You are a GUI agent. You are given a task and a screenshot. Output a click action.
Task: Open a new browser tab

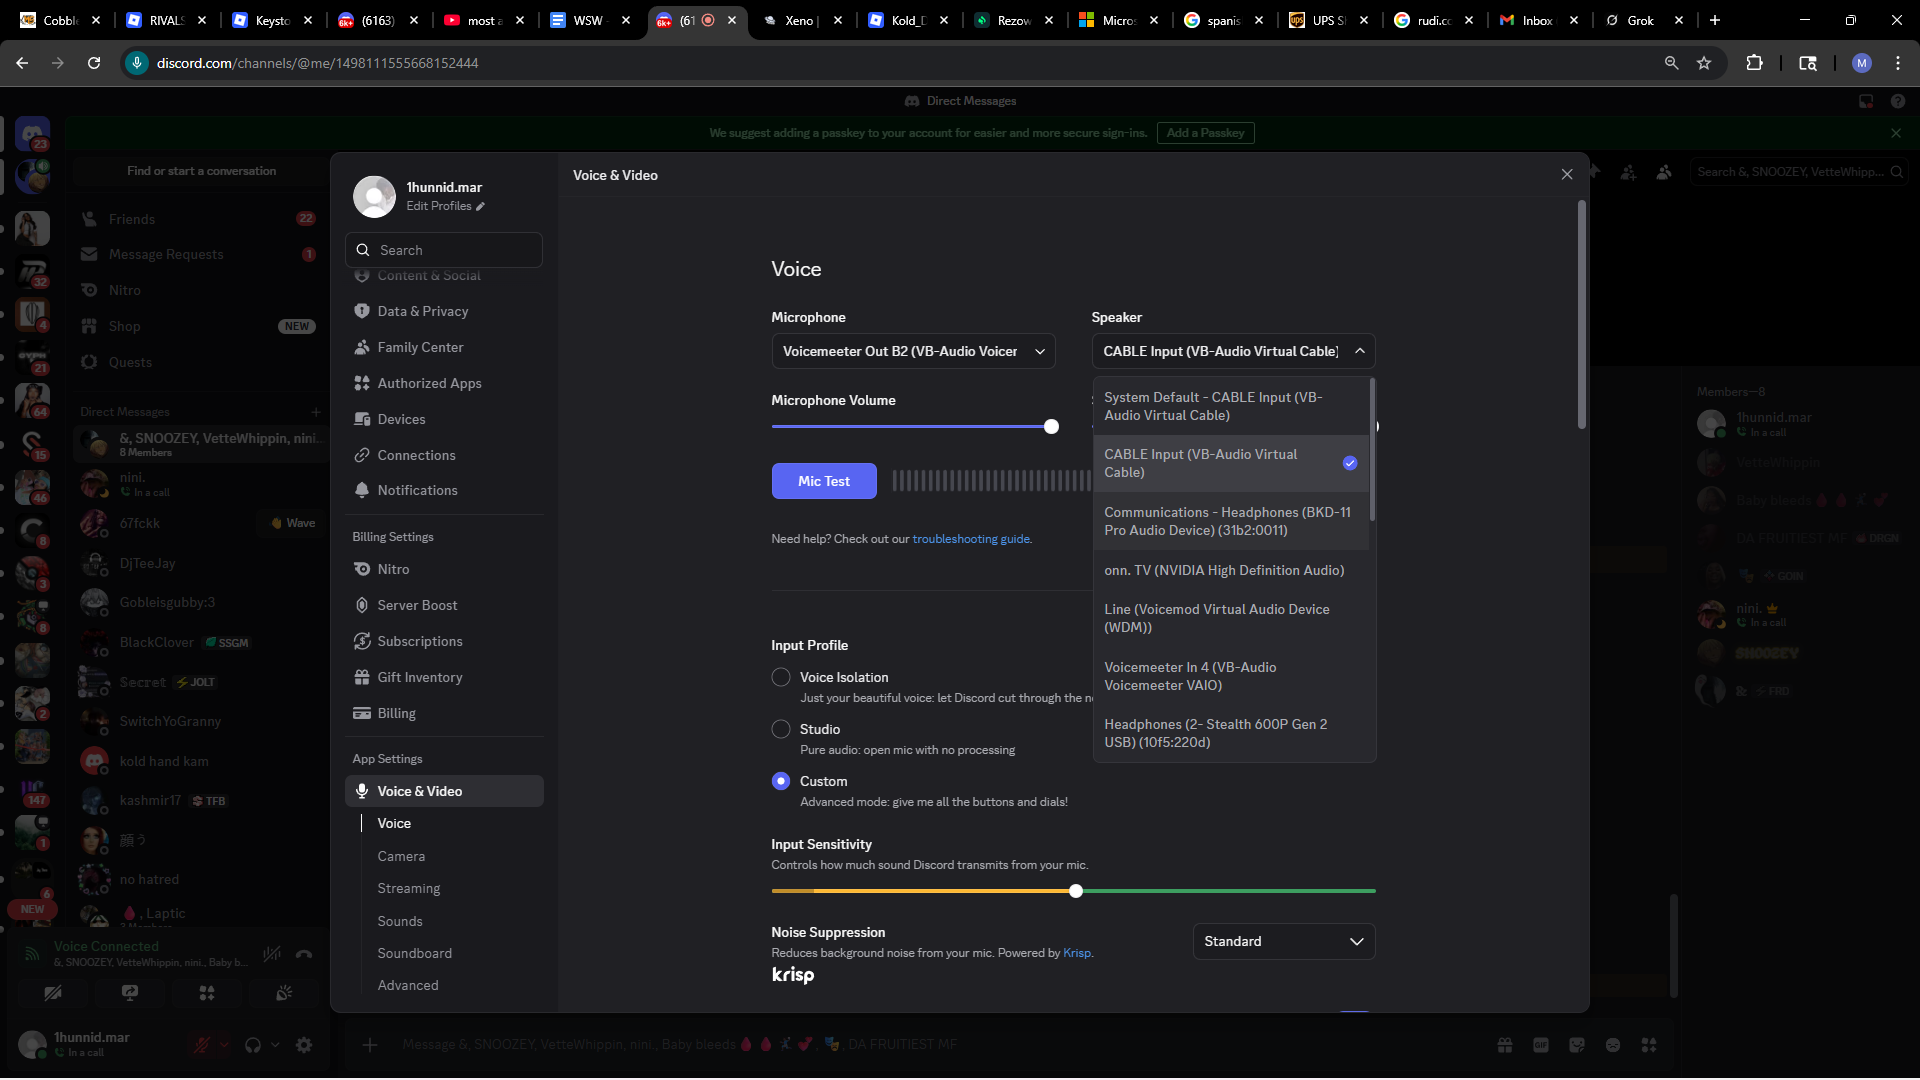[x=1715, y=20]
